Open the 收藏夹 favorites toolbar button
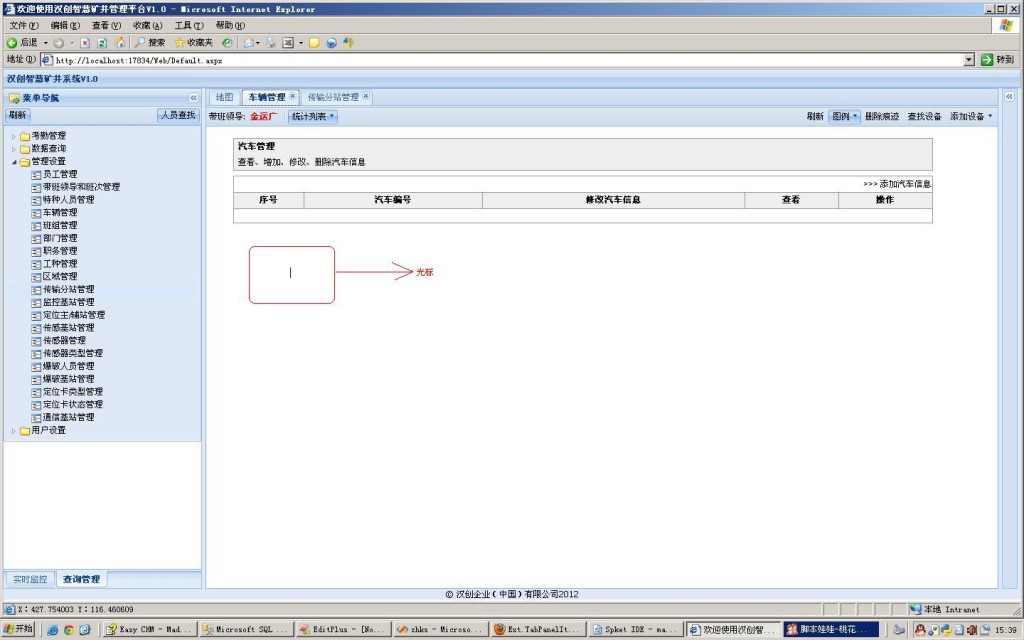This screenshot has width=1024, height=640. click(x=193, y=42)
